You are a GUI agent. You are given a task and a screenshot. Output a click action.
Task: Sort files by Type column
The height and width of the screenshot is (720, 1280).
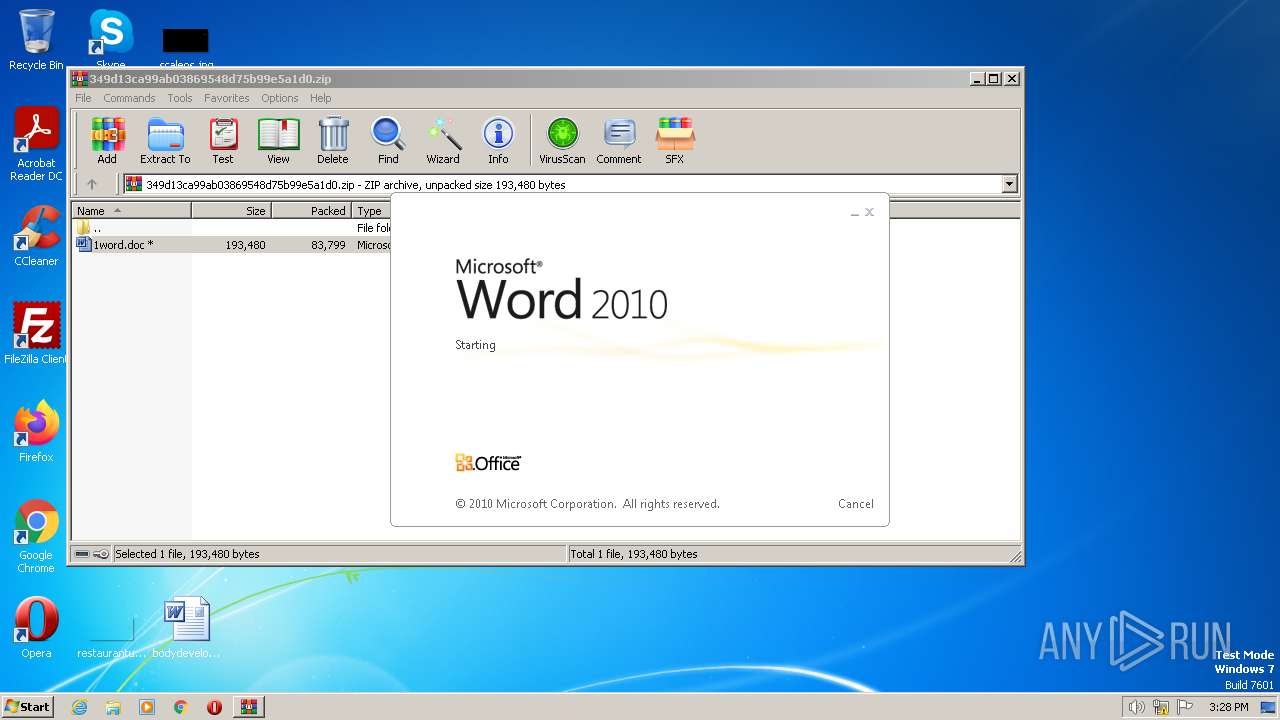(x=371, y=211)
